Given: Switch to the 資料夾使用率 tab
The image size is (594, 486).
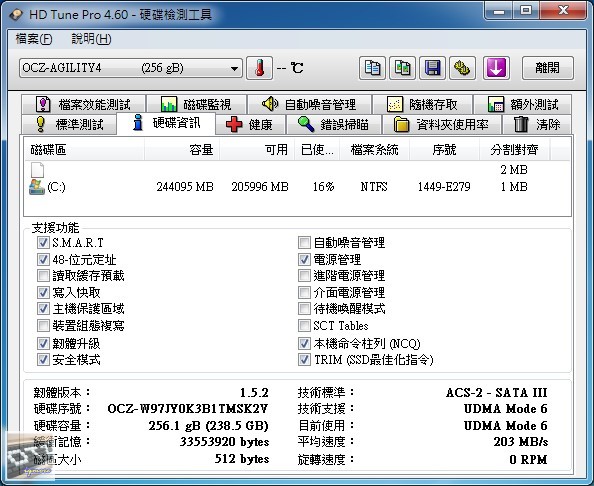Looking at the screenshot, I should [x=442, y=124].
